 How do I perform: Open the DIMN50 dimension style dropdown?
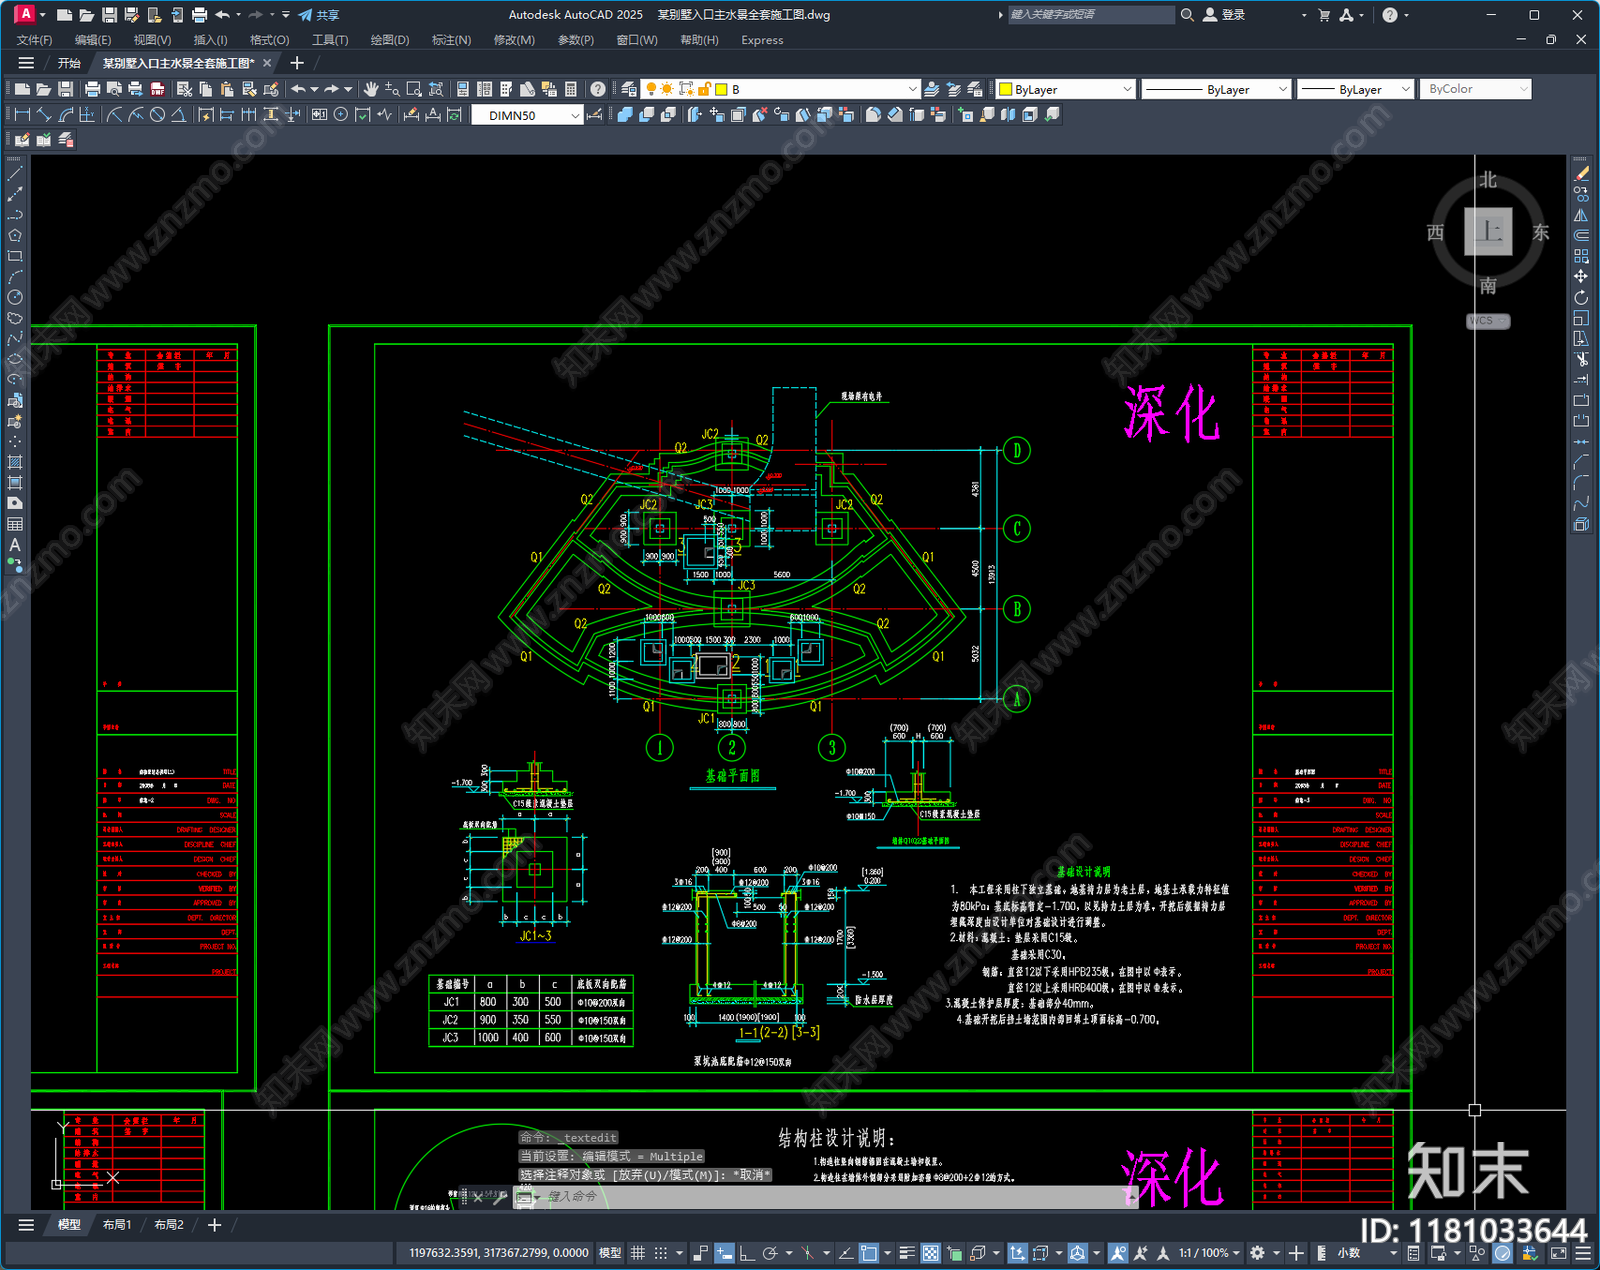[x=576, y=116]
